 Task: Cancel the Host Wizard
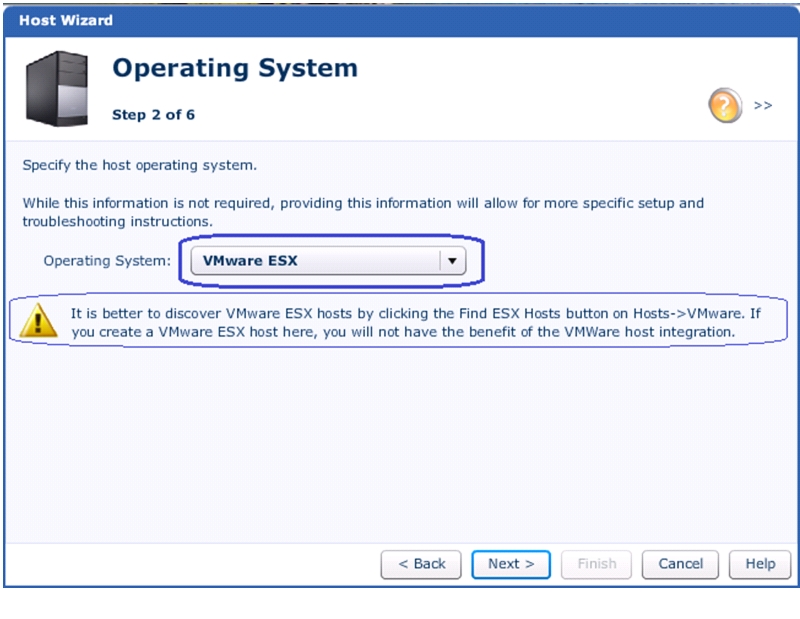point(680,564)
